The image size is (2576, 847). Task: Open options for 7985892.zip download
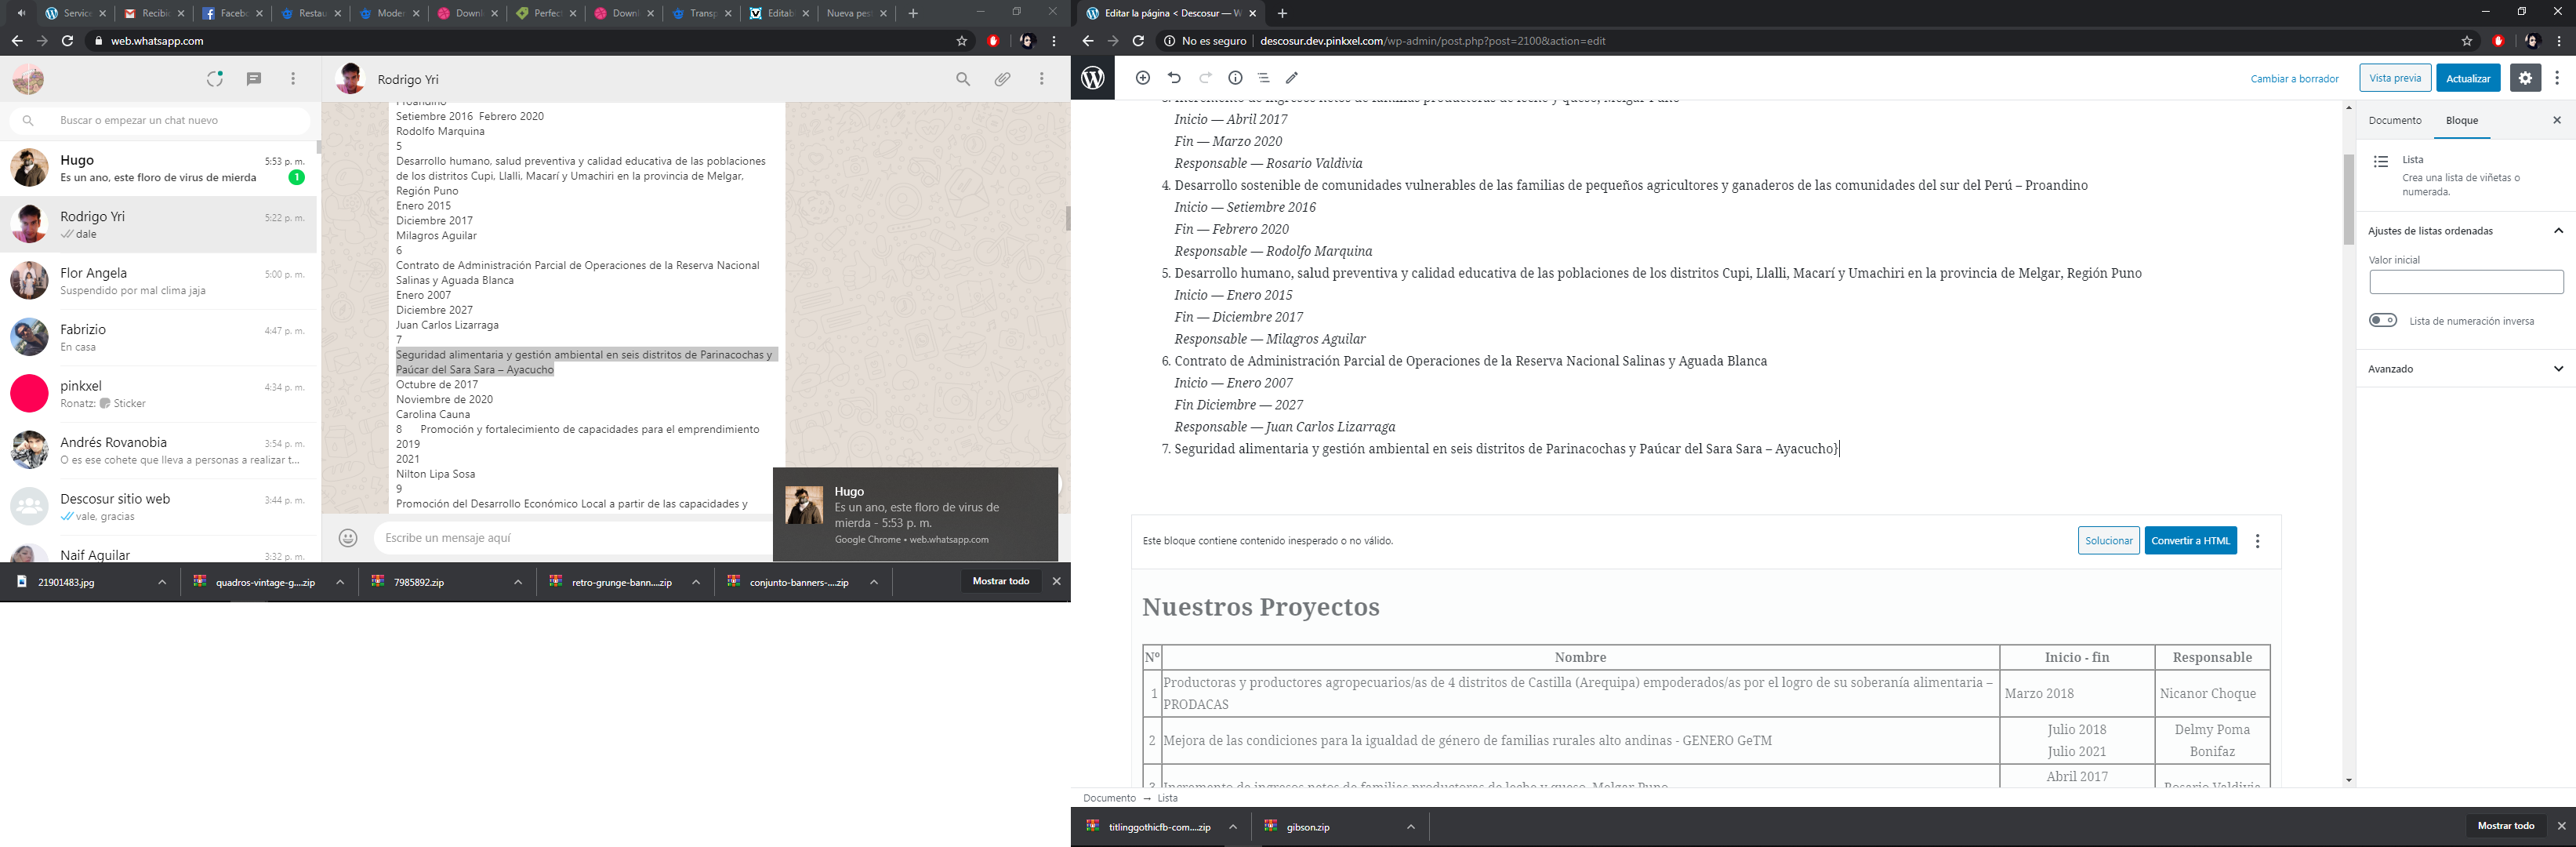coord(518,582)
